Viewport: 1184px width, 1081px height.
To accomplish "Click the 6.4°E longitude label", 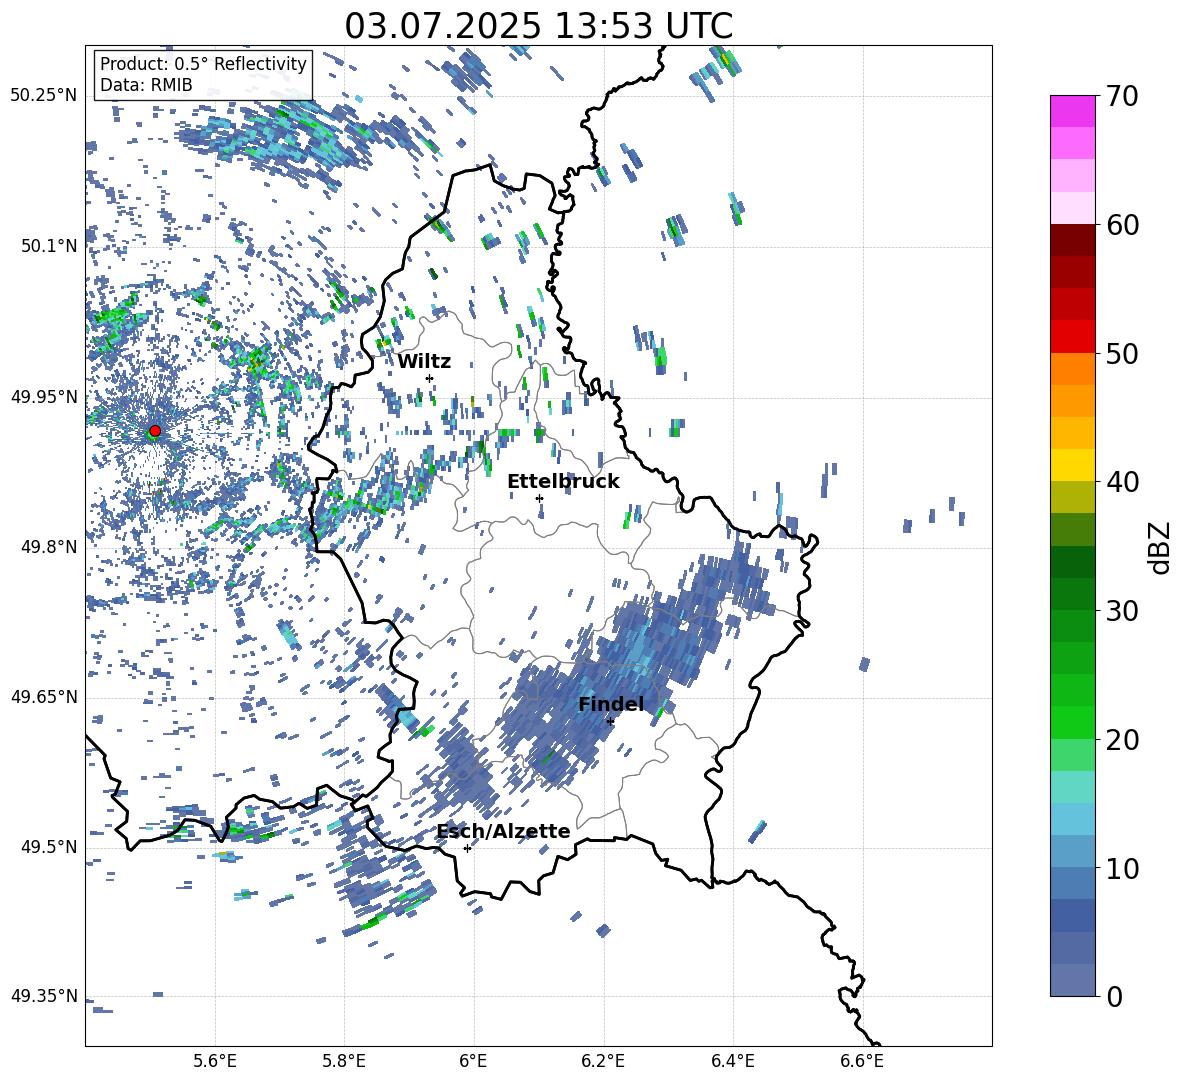I will pyautogui.click(x=732, y=1061).
